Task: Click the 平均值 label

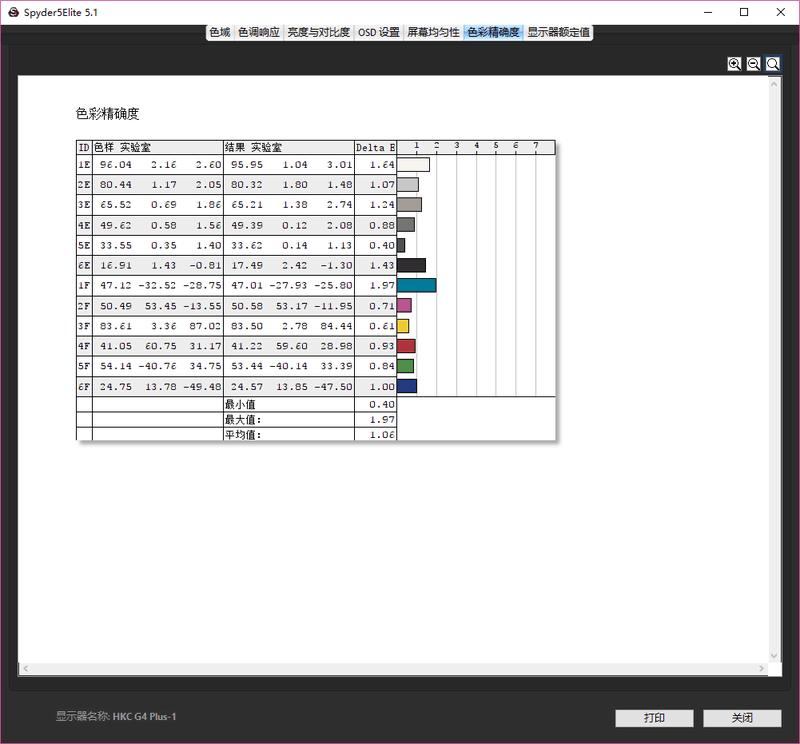Action: coord(243,435)
